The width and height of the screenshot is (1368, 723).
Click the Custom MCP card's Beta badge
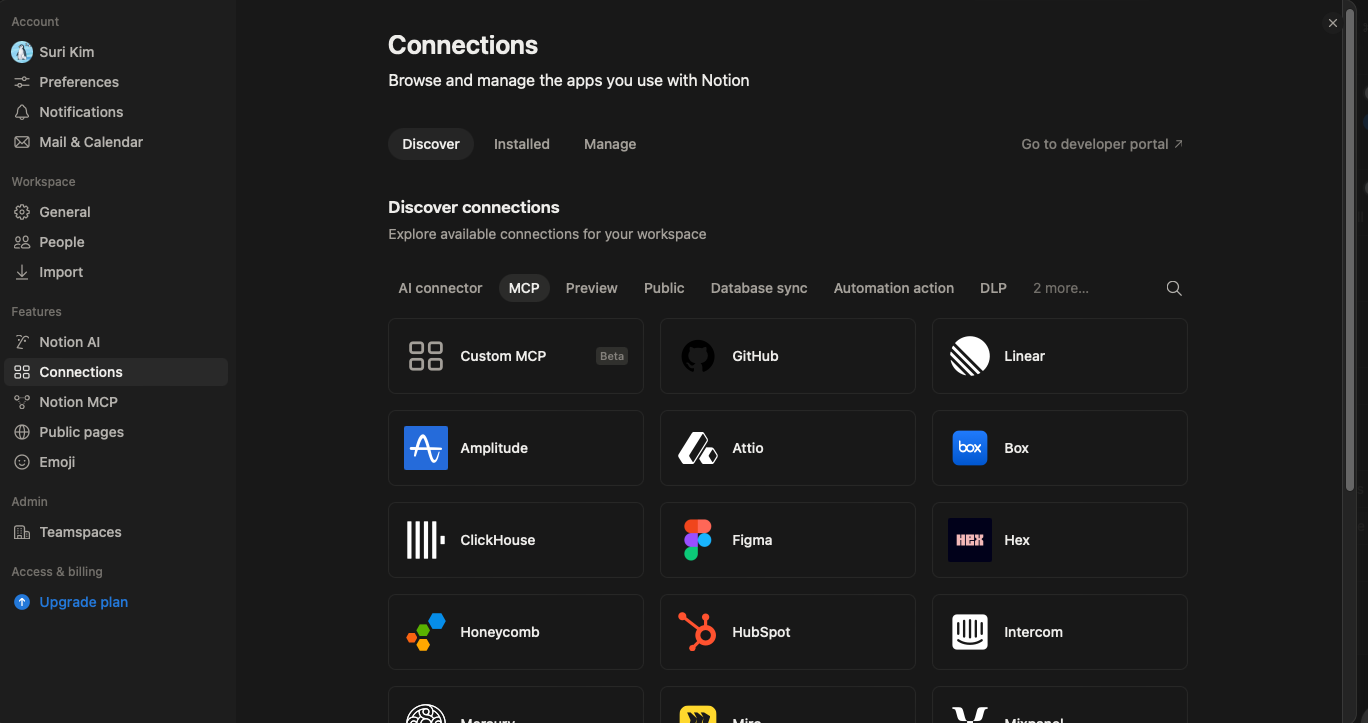click(612, 356)
